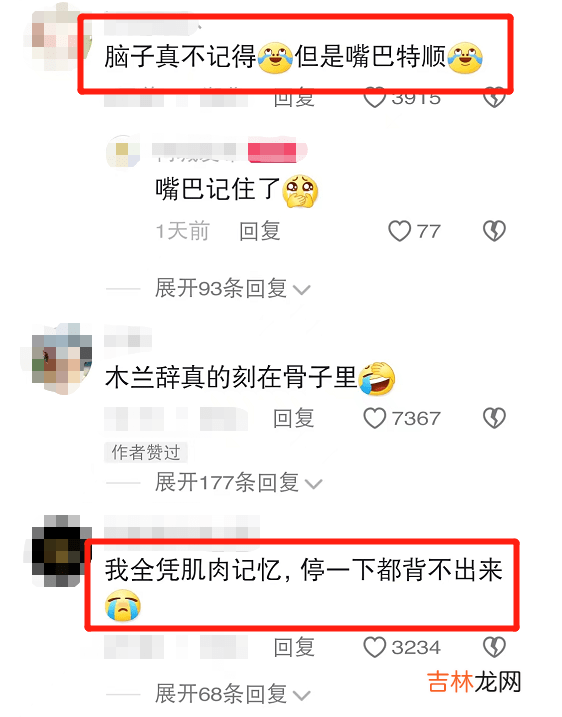Open the dark avatar of third commenter
Screen dimensions: 562x717
60,551
